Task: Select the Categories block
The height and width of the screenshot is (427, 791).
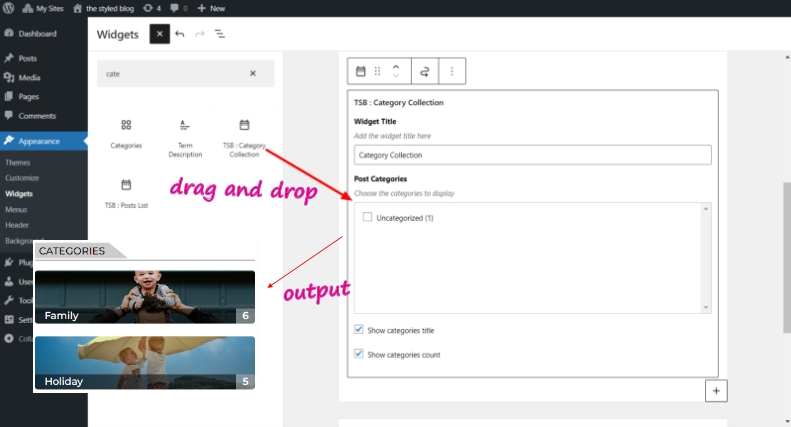Action: [x=126, y=134]
